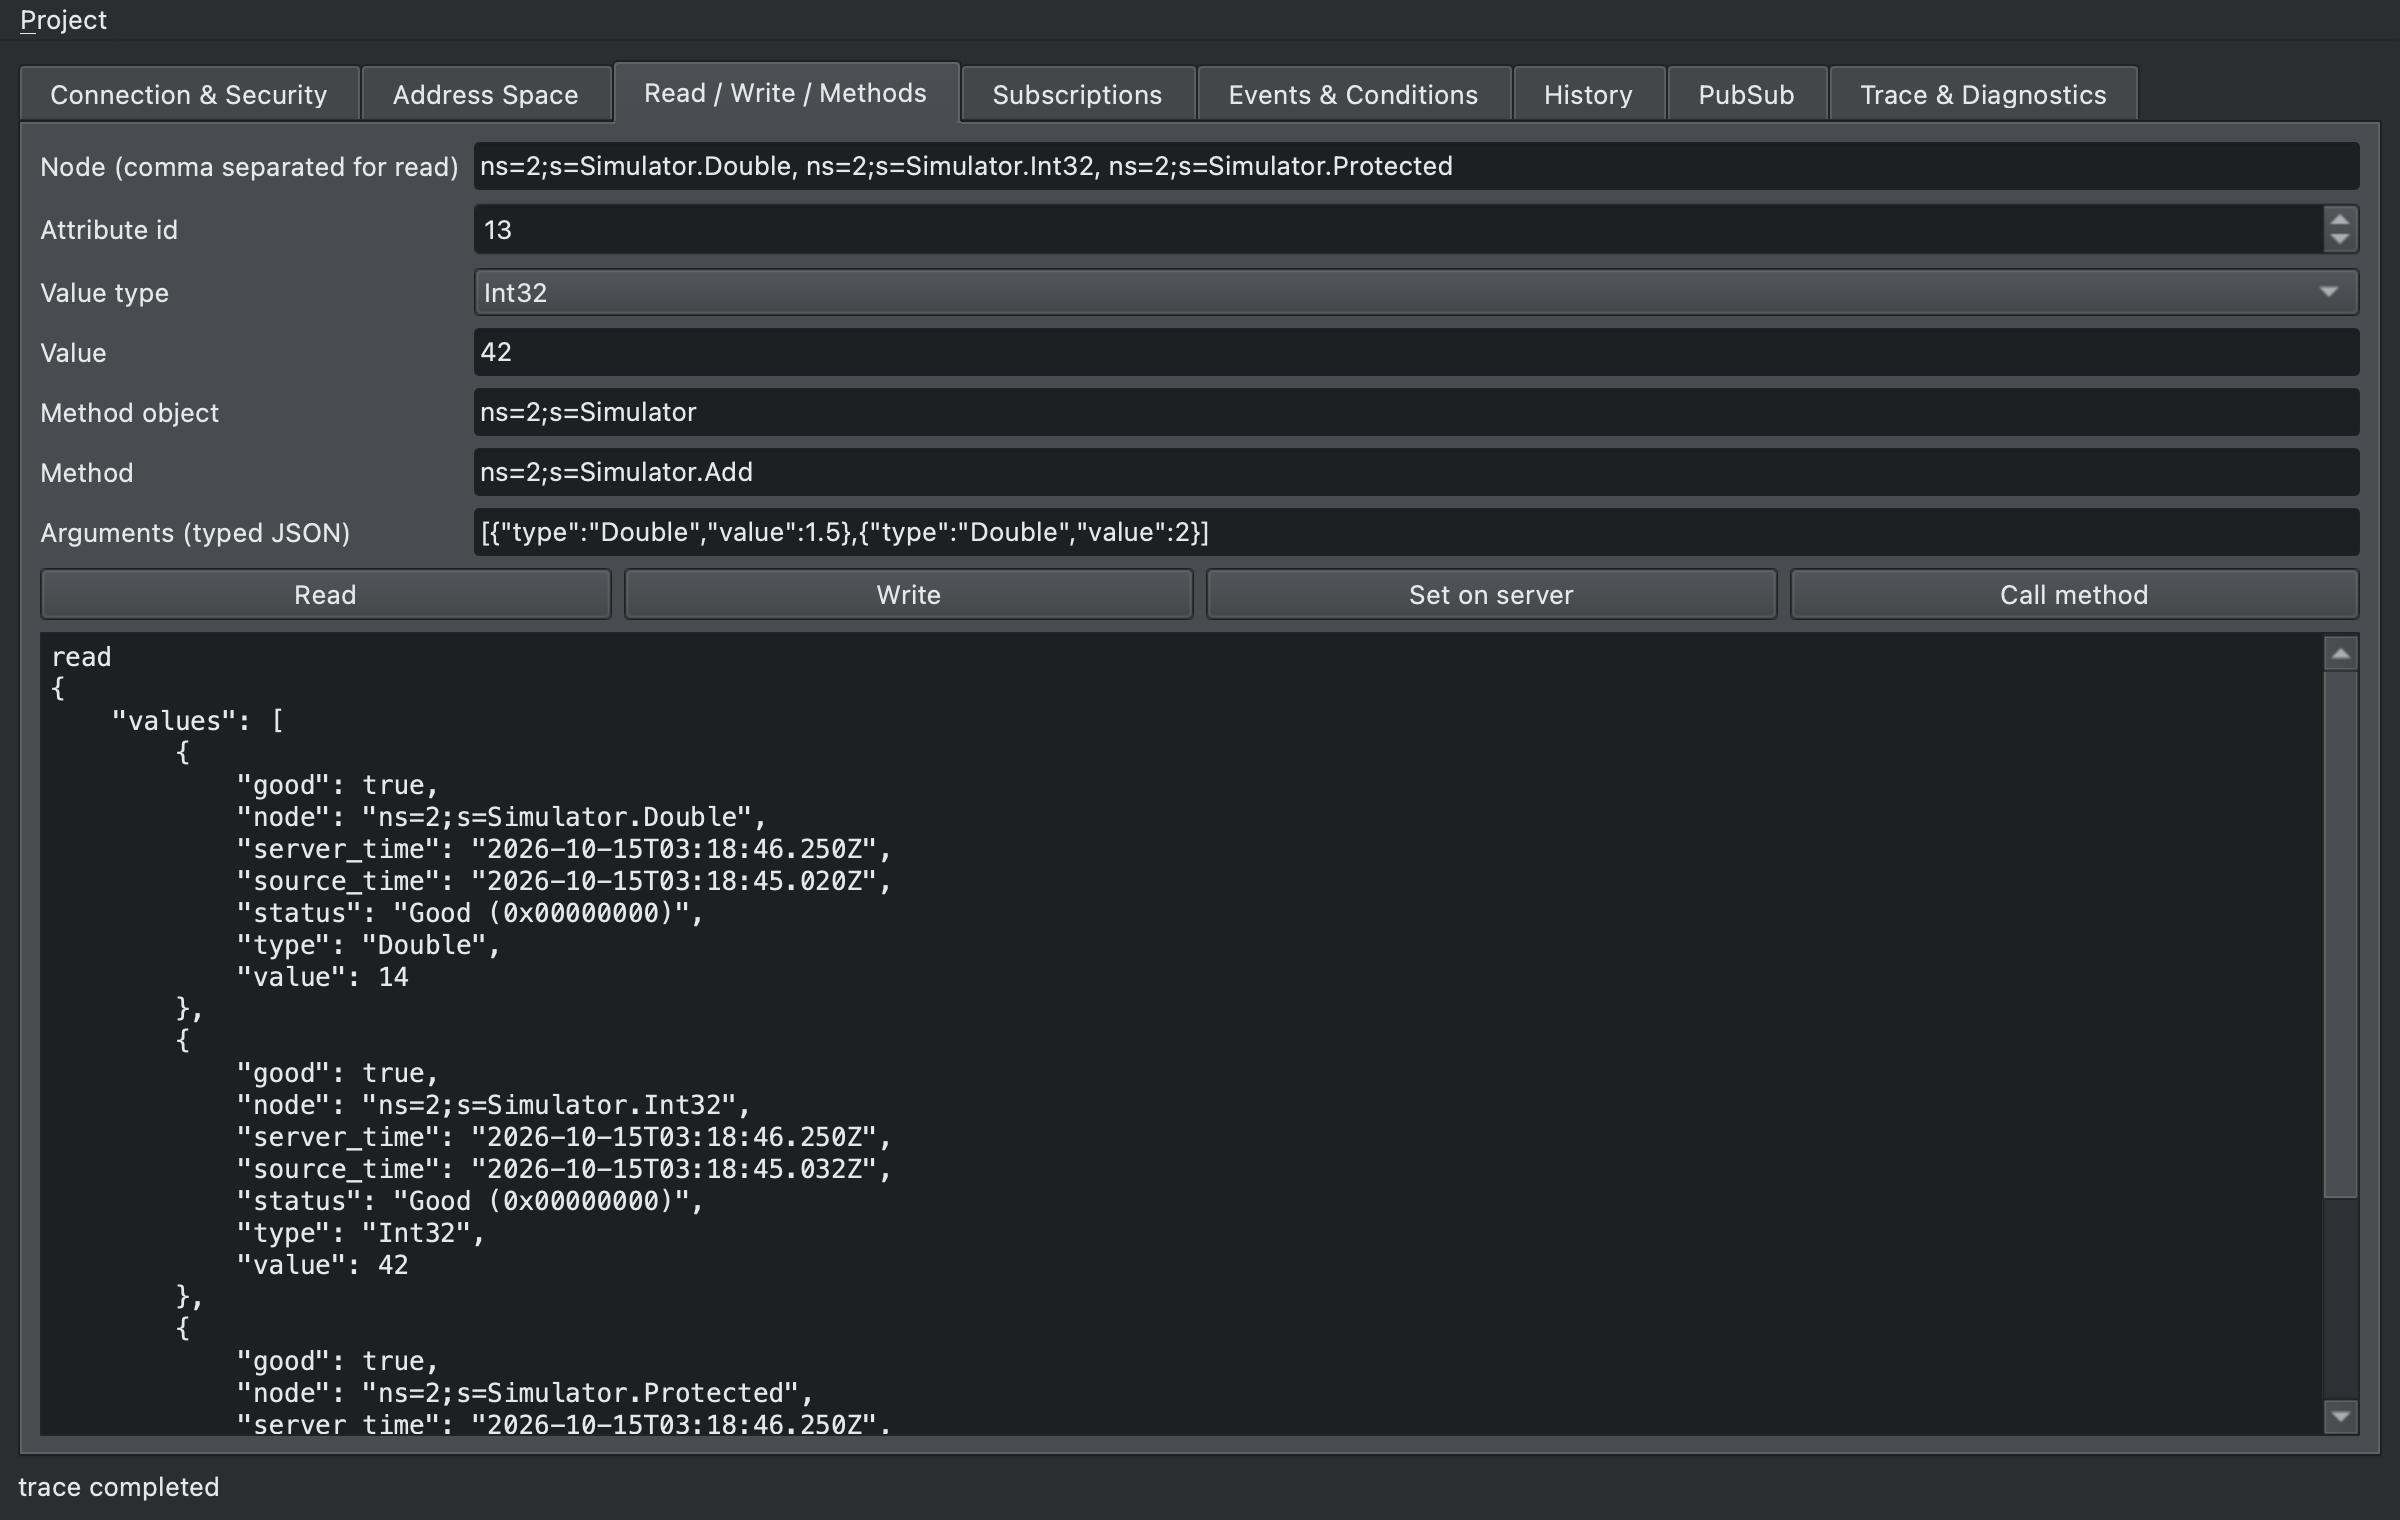Show Trace & Diagnostics tab
2400x1520 pixels.
coord(1983,95)
